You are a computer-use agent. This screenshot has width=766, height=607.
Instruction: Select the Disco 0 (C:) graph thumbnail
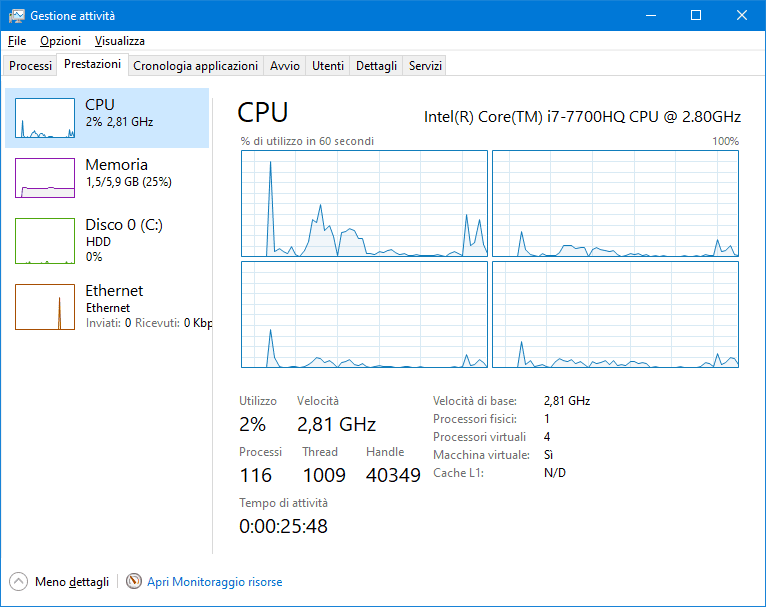45,241
